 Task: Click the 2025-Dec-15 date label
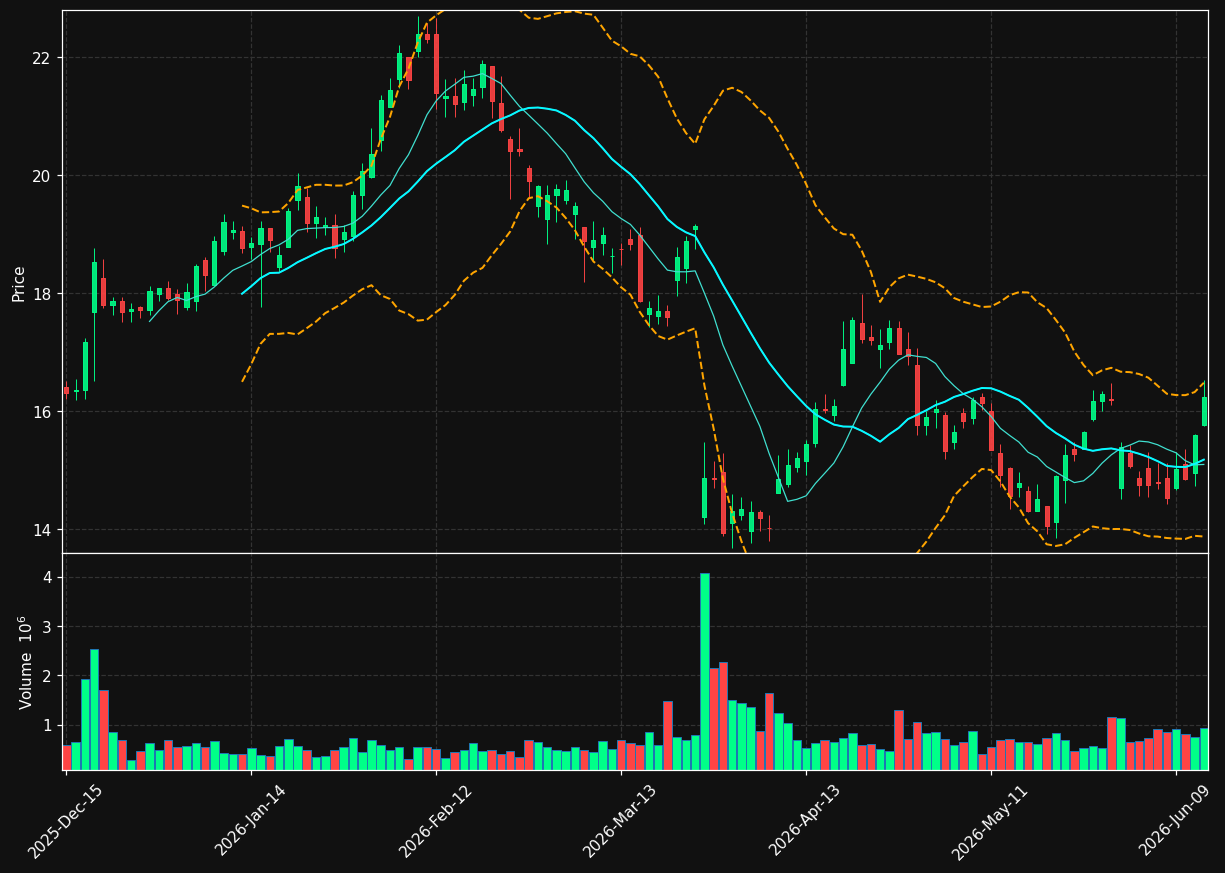65,821
